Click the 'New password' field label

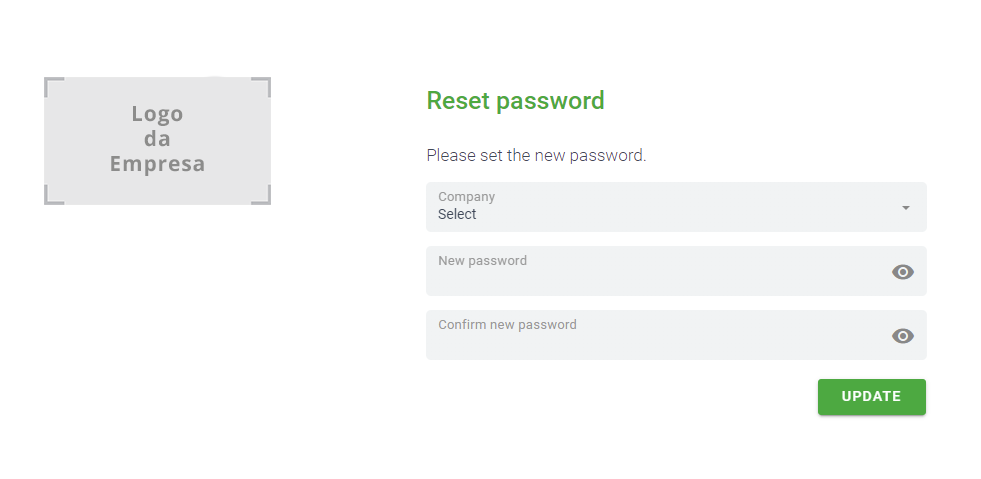click(482, 261)
